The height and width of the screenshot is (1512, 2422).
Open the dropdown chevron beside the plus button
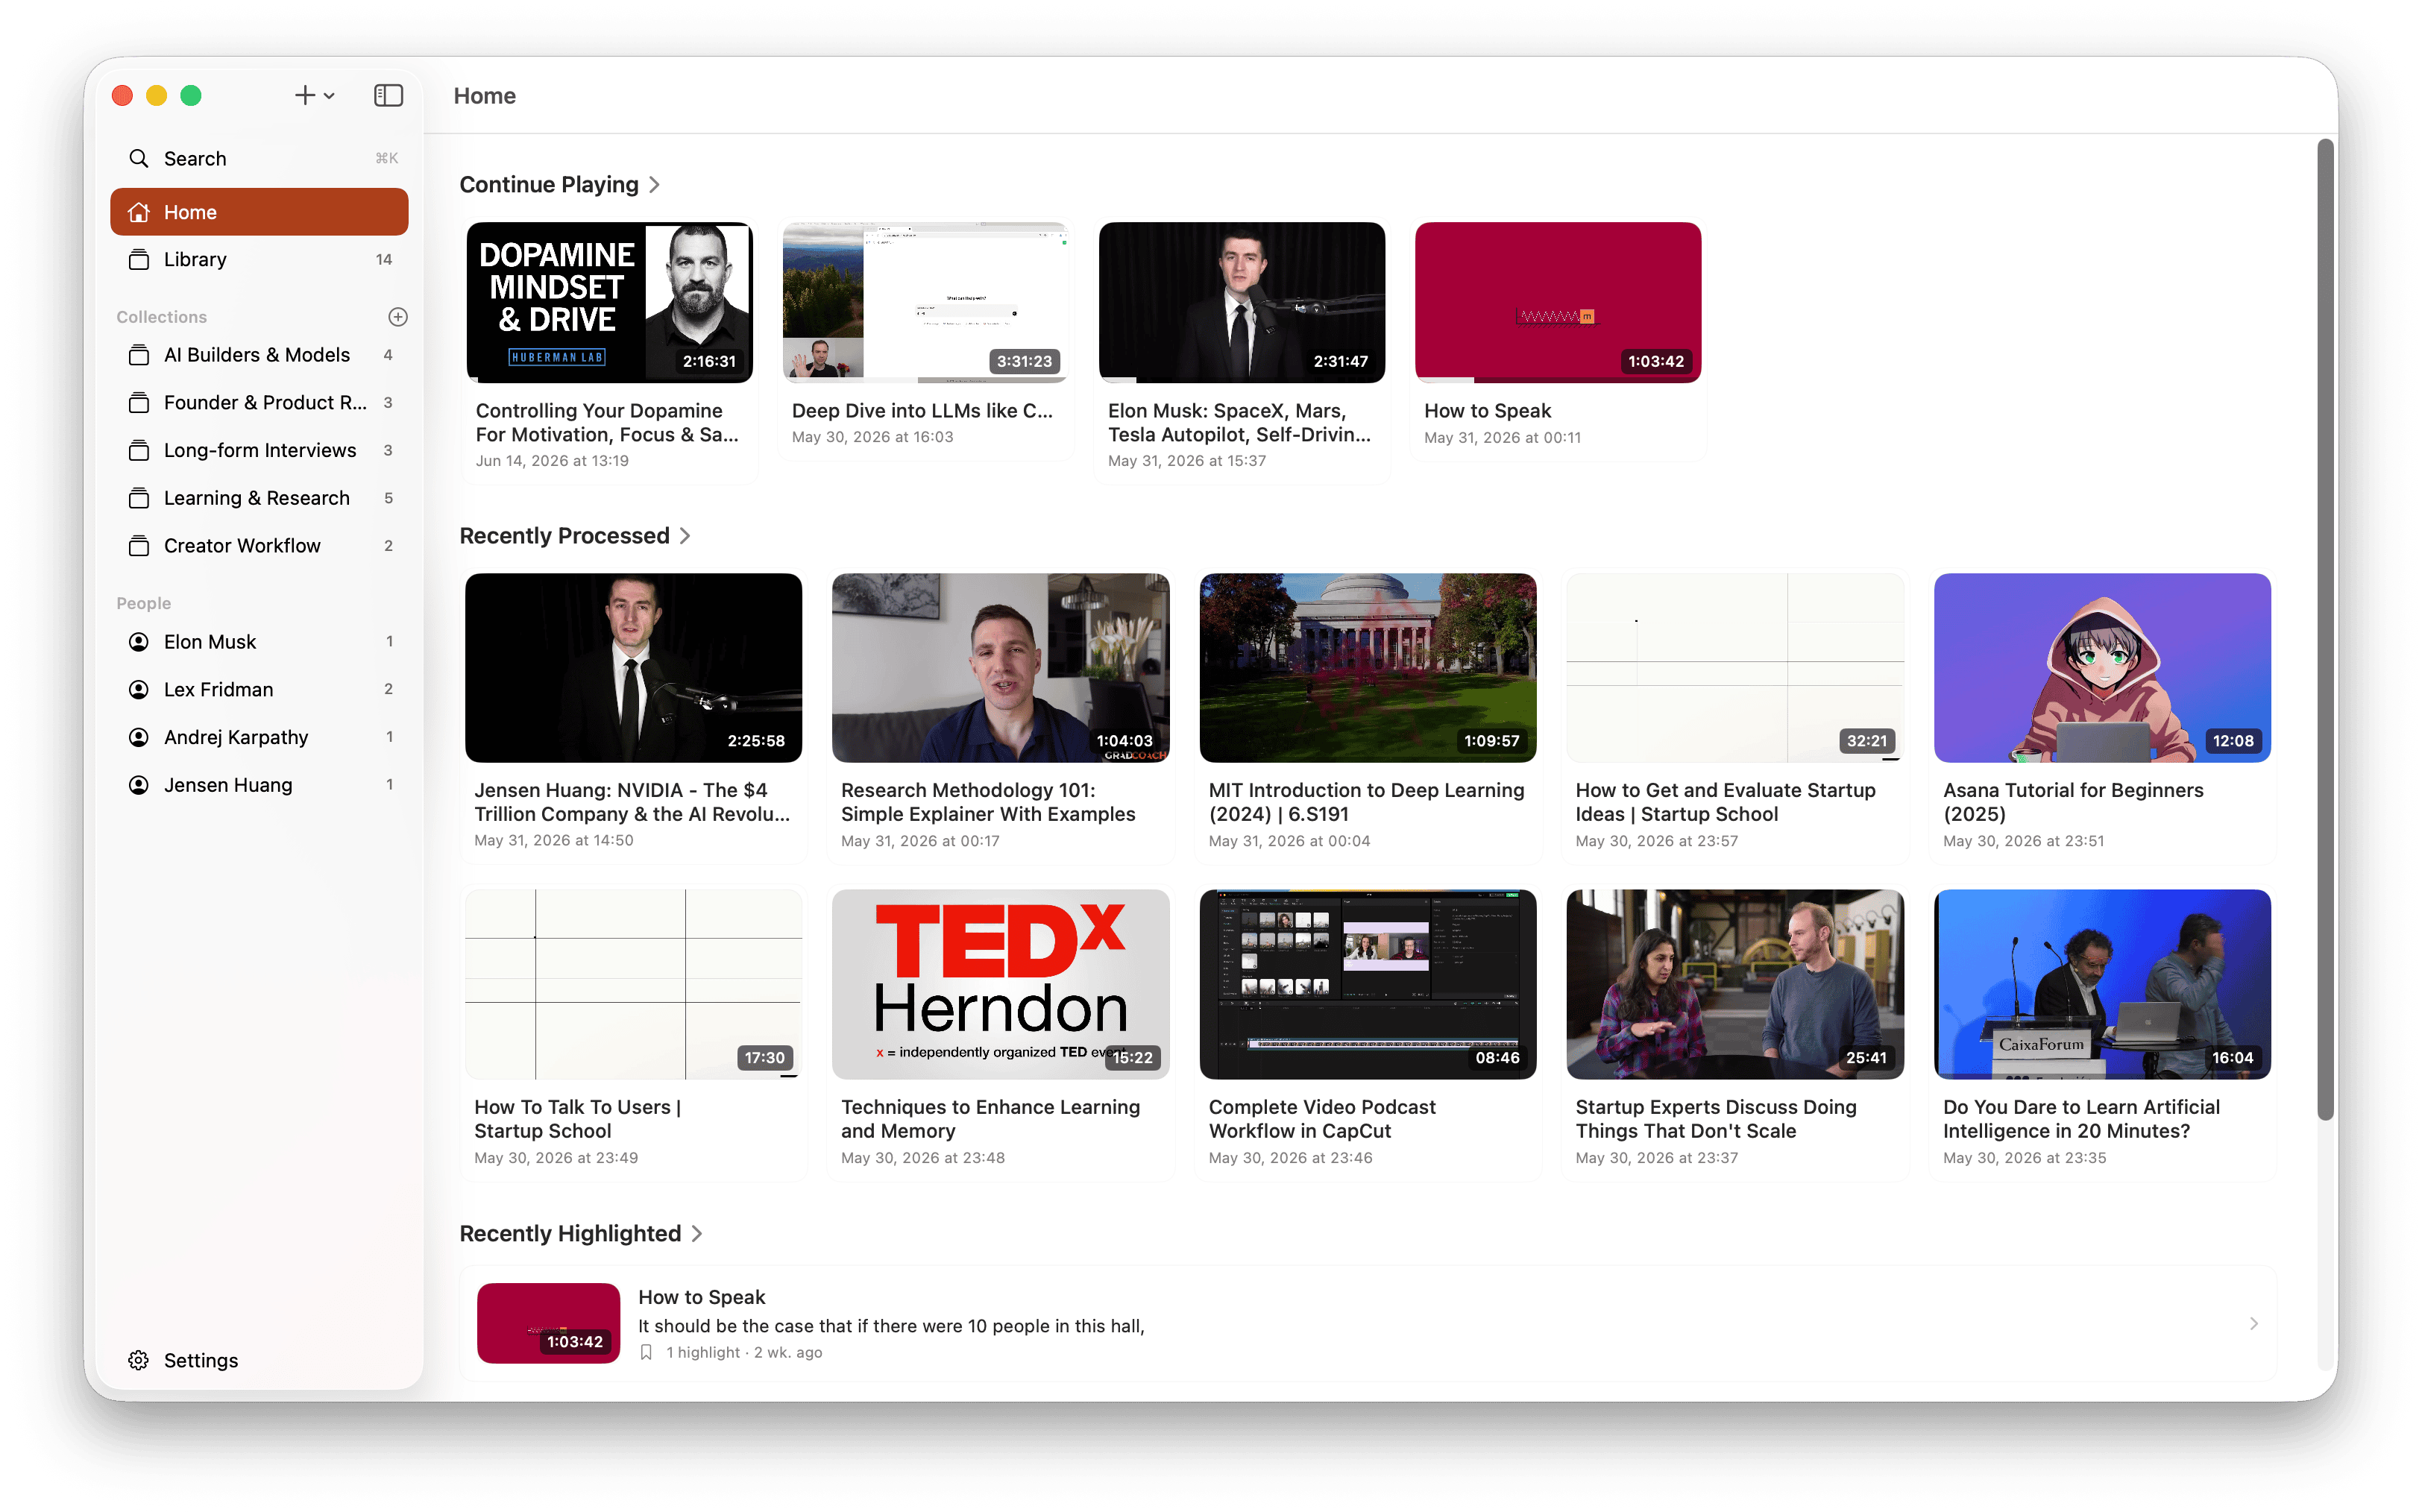coord(329,96)
